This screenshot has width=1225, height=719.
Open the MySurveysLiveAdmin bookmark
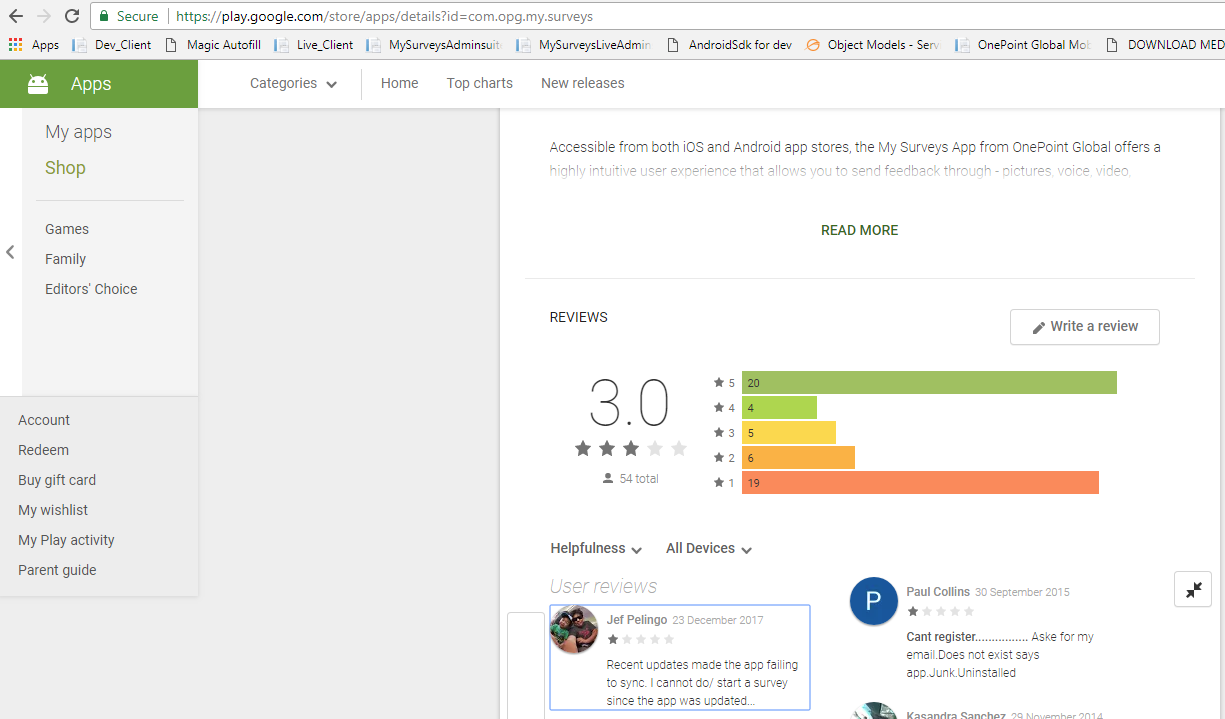[584, 45]
